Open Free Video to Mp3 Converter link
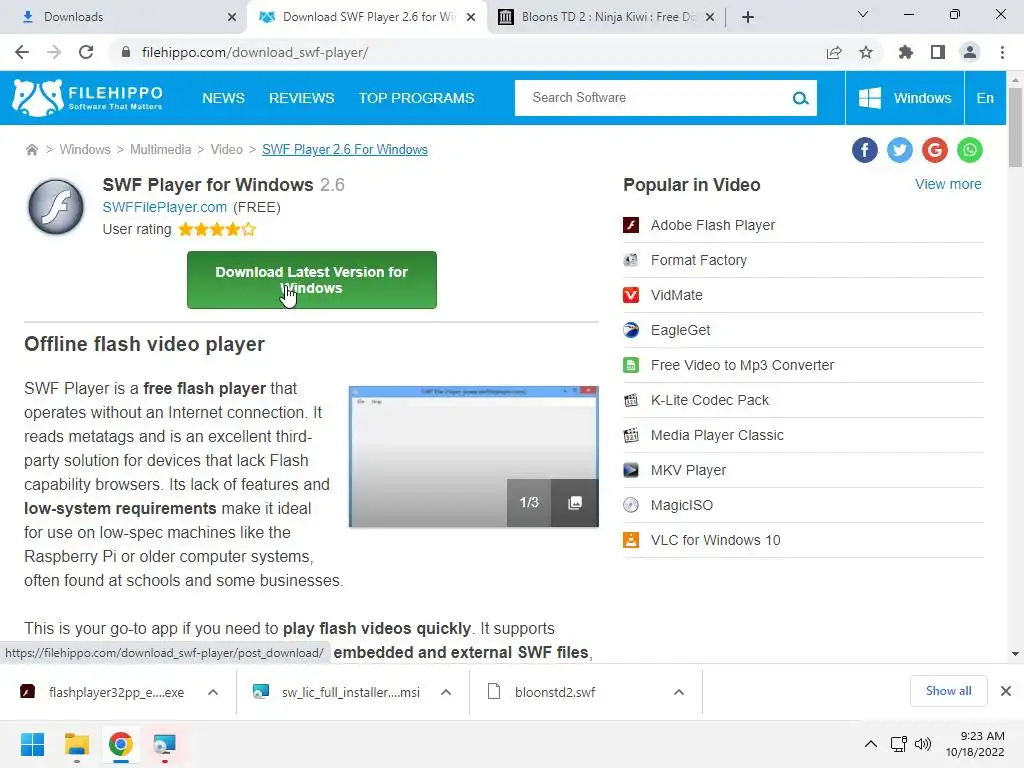Image resolution: width=1024 pixels, height=768 pixels. (743, 365)
